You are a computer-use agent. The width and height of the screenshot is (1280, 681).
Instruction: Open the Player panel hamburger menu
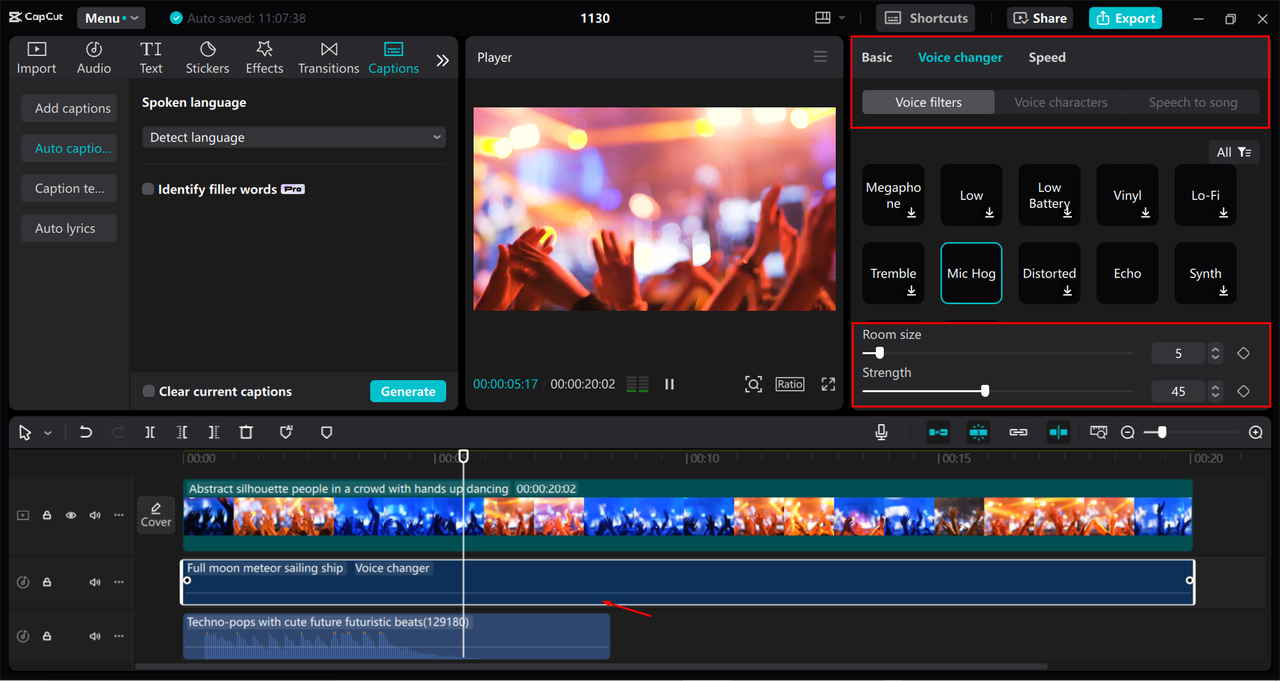pyautogui.click(x=820, y=57)
